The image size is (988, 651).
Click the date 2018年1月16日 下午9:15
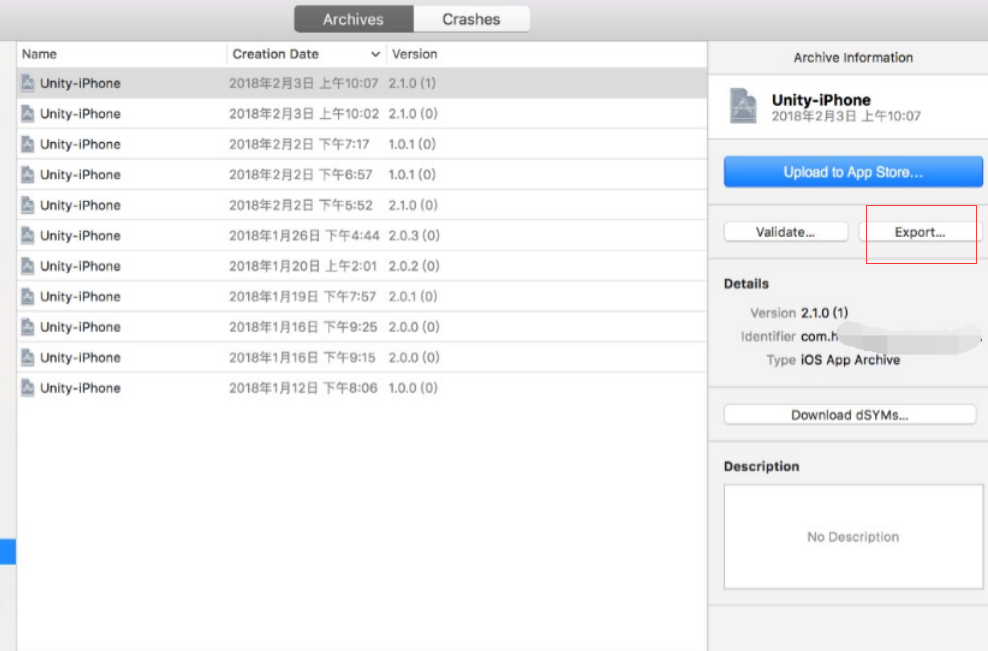pyautogui.click(x=302, y=357)
